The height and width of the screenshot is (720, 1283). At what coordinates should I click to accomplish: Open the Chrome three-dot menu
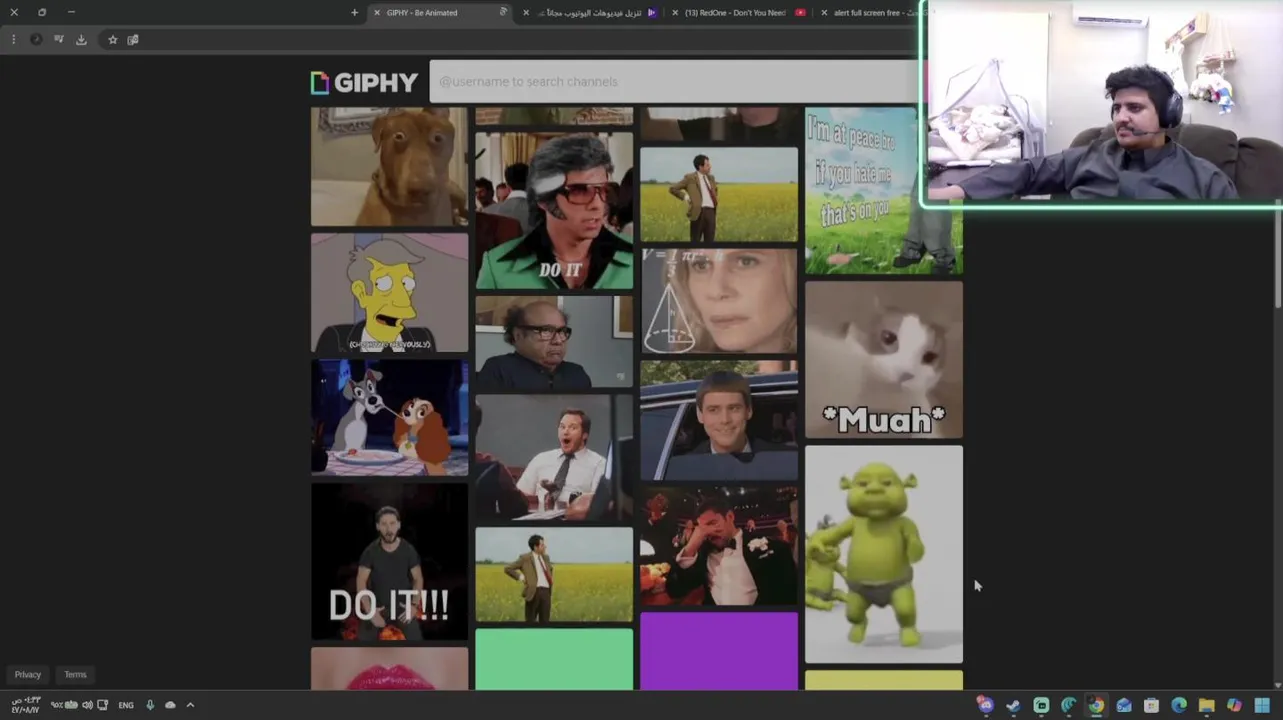click(x=13, y=39)
